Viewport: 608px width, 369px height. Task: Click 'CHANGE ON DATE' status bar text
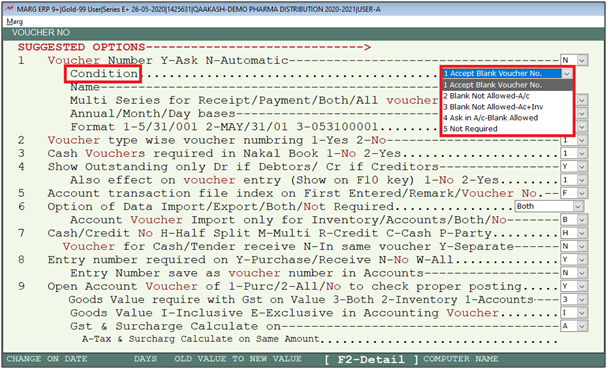click(x=47, y=359)
